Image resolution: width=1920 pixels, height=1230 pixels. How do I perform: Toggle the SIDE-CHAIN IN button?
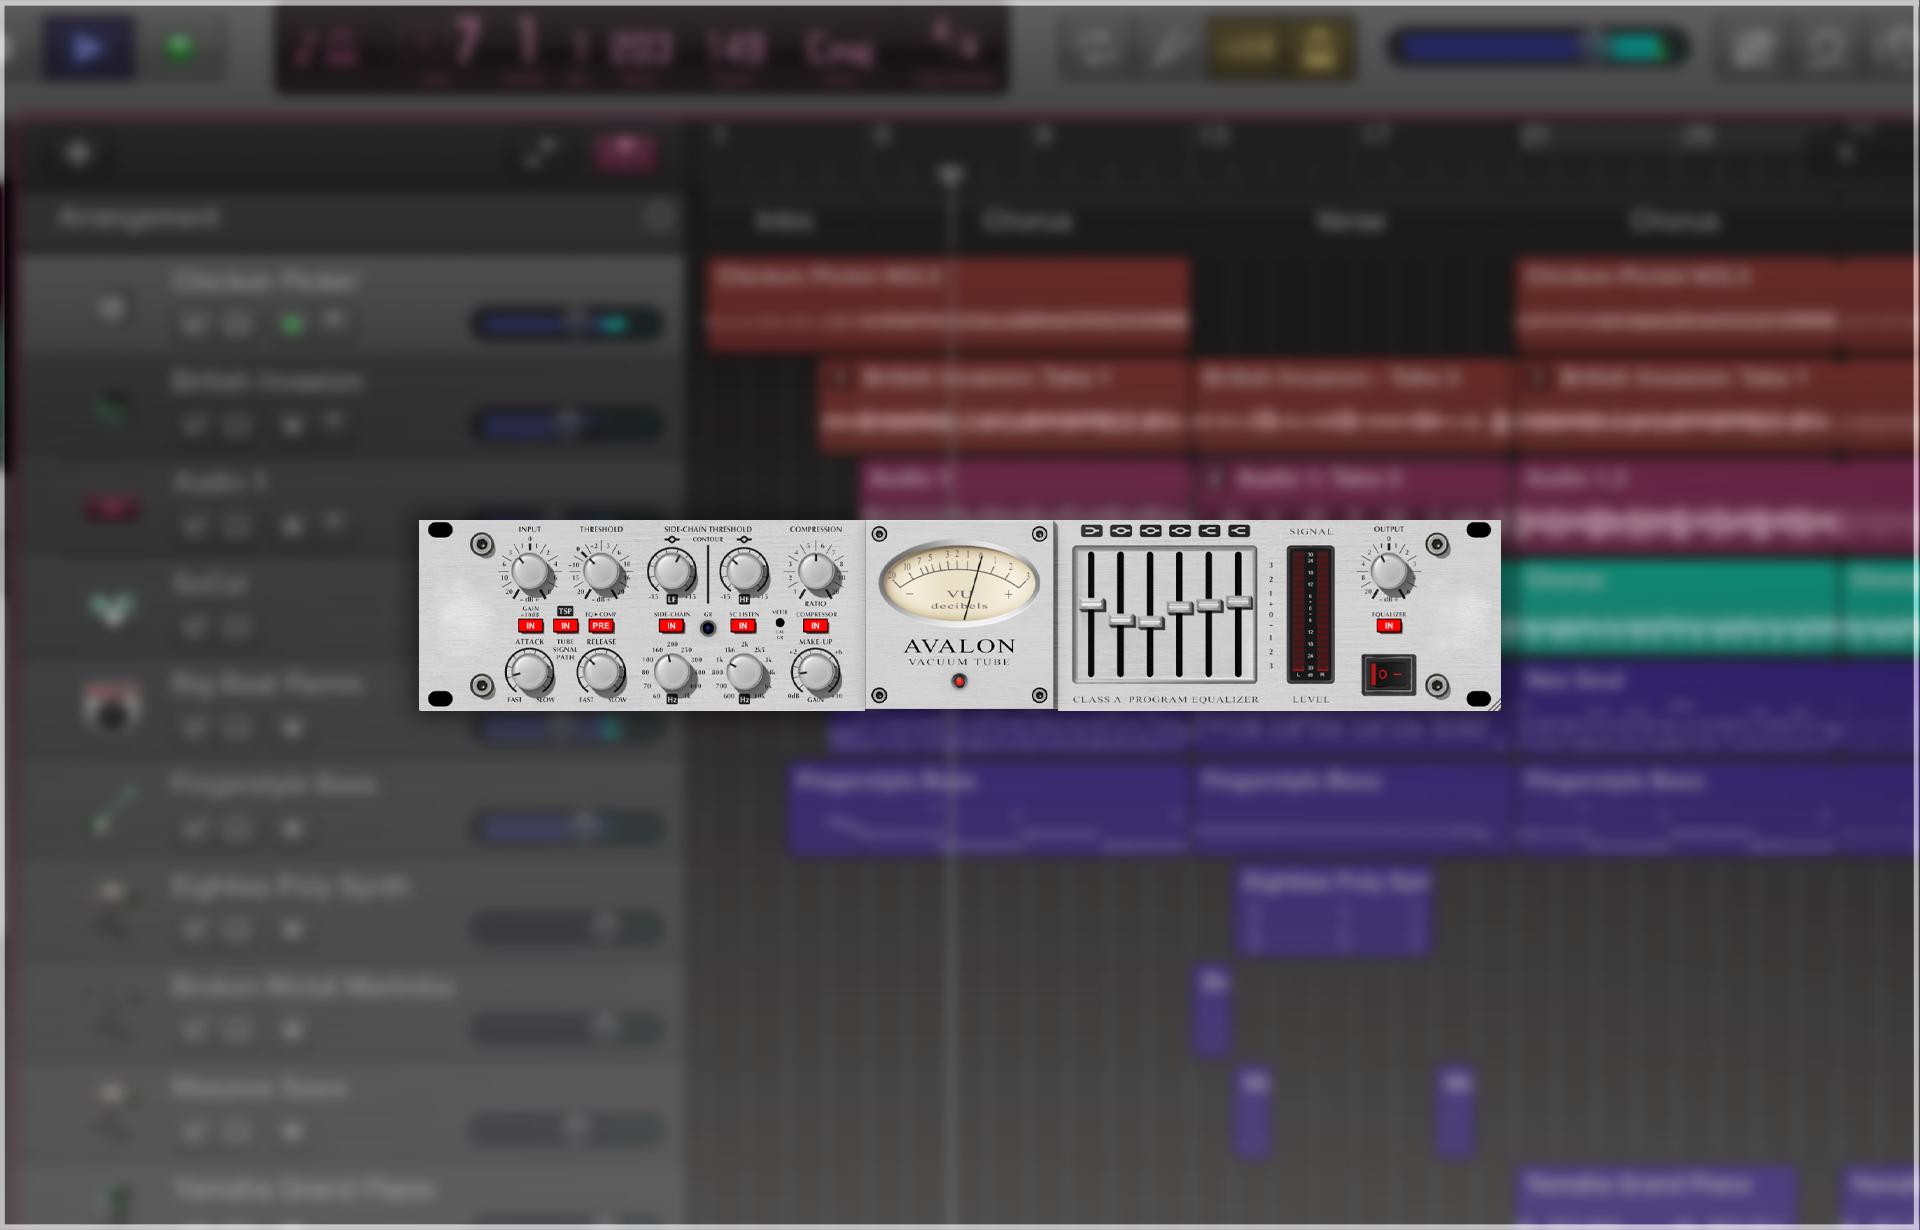click(672, 626)
